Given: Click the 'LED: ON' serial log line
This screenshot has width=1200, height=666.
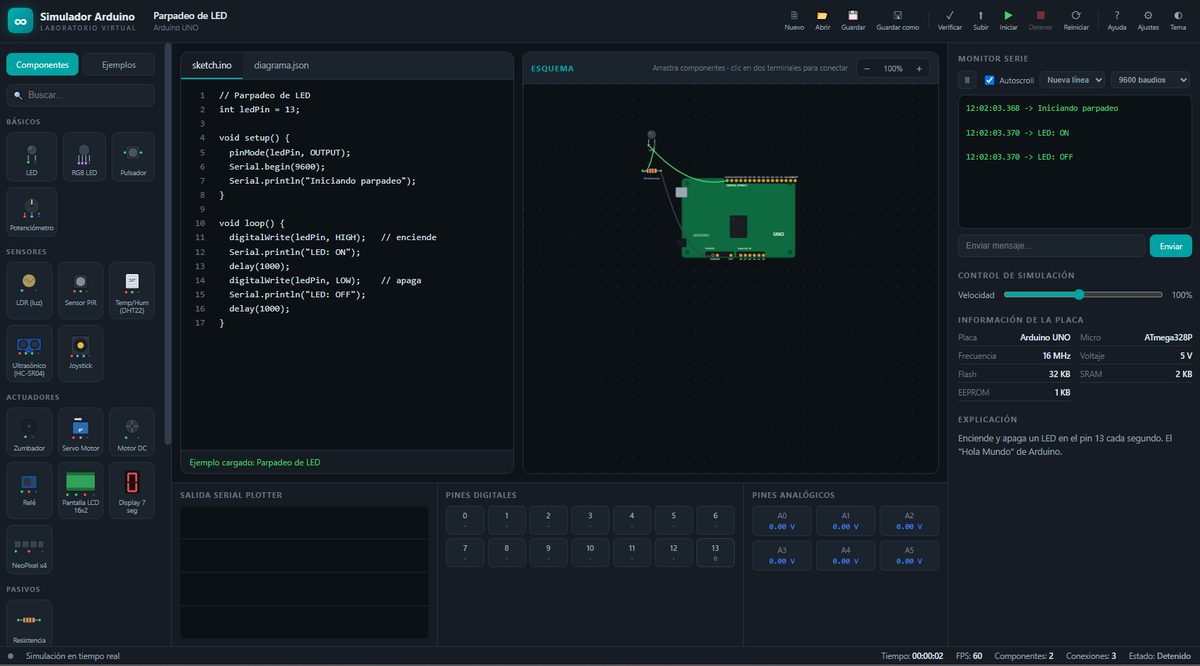Looking at the screenshot, I should 1017,132.
